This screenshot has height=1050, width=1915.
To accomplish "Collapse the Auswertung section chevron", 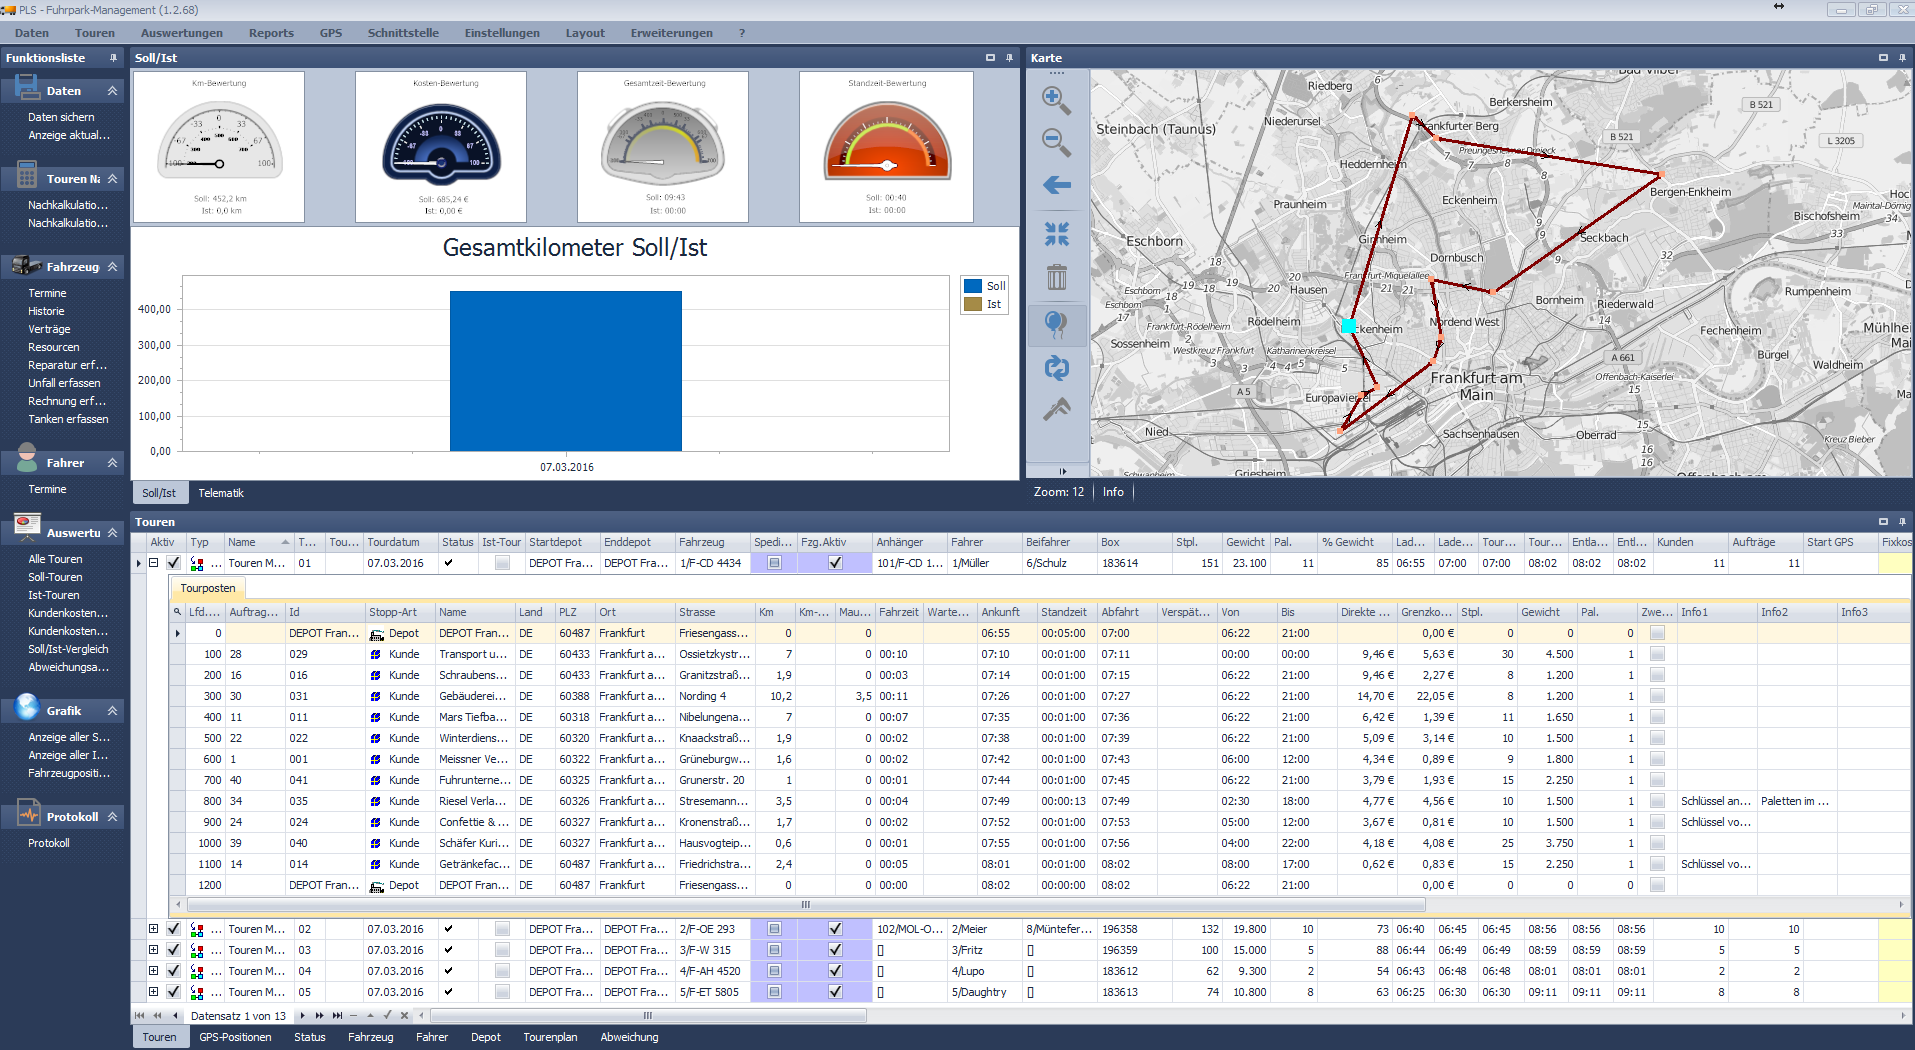I will [x=112, y=533].
